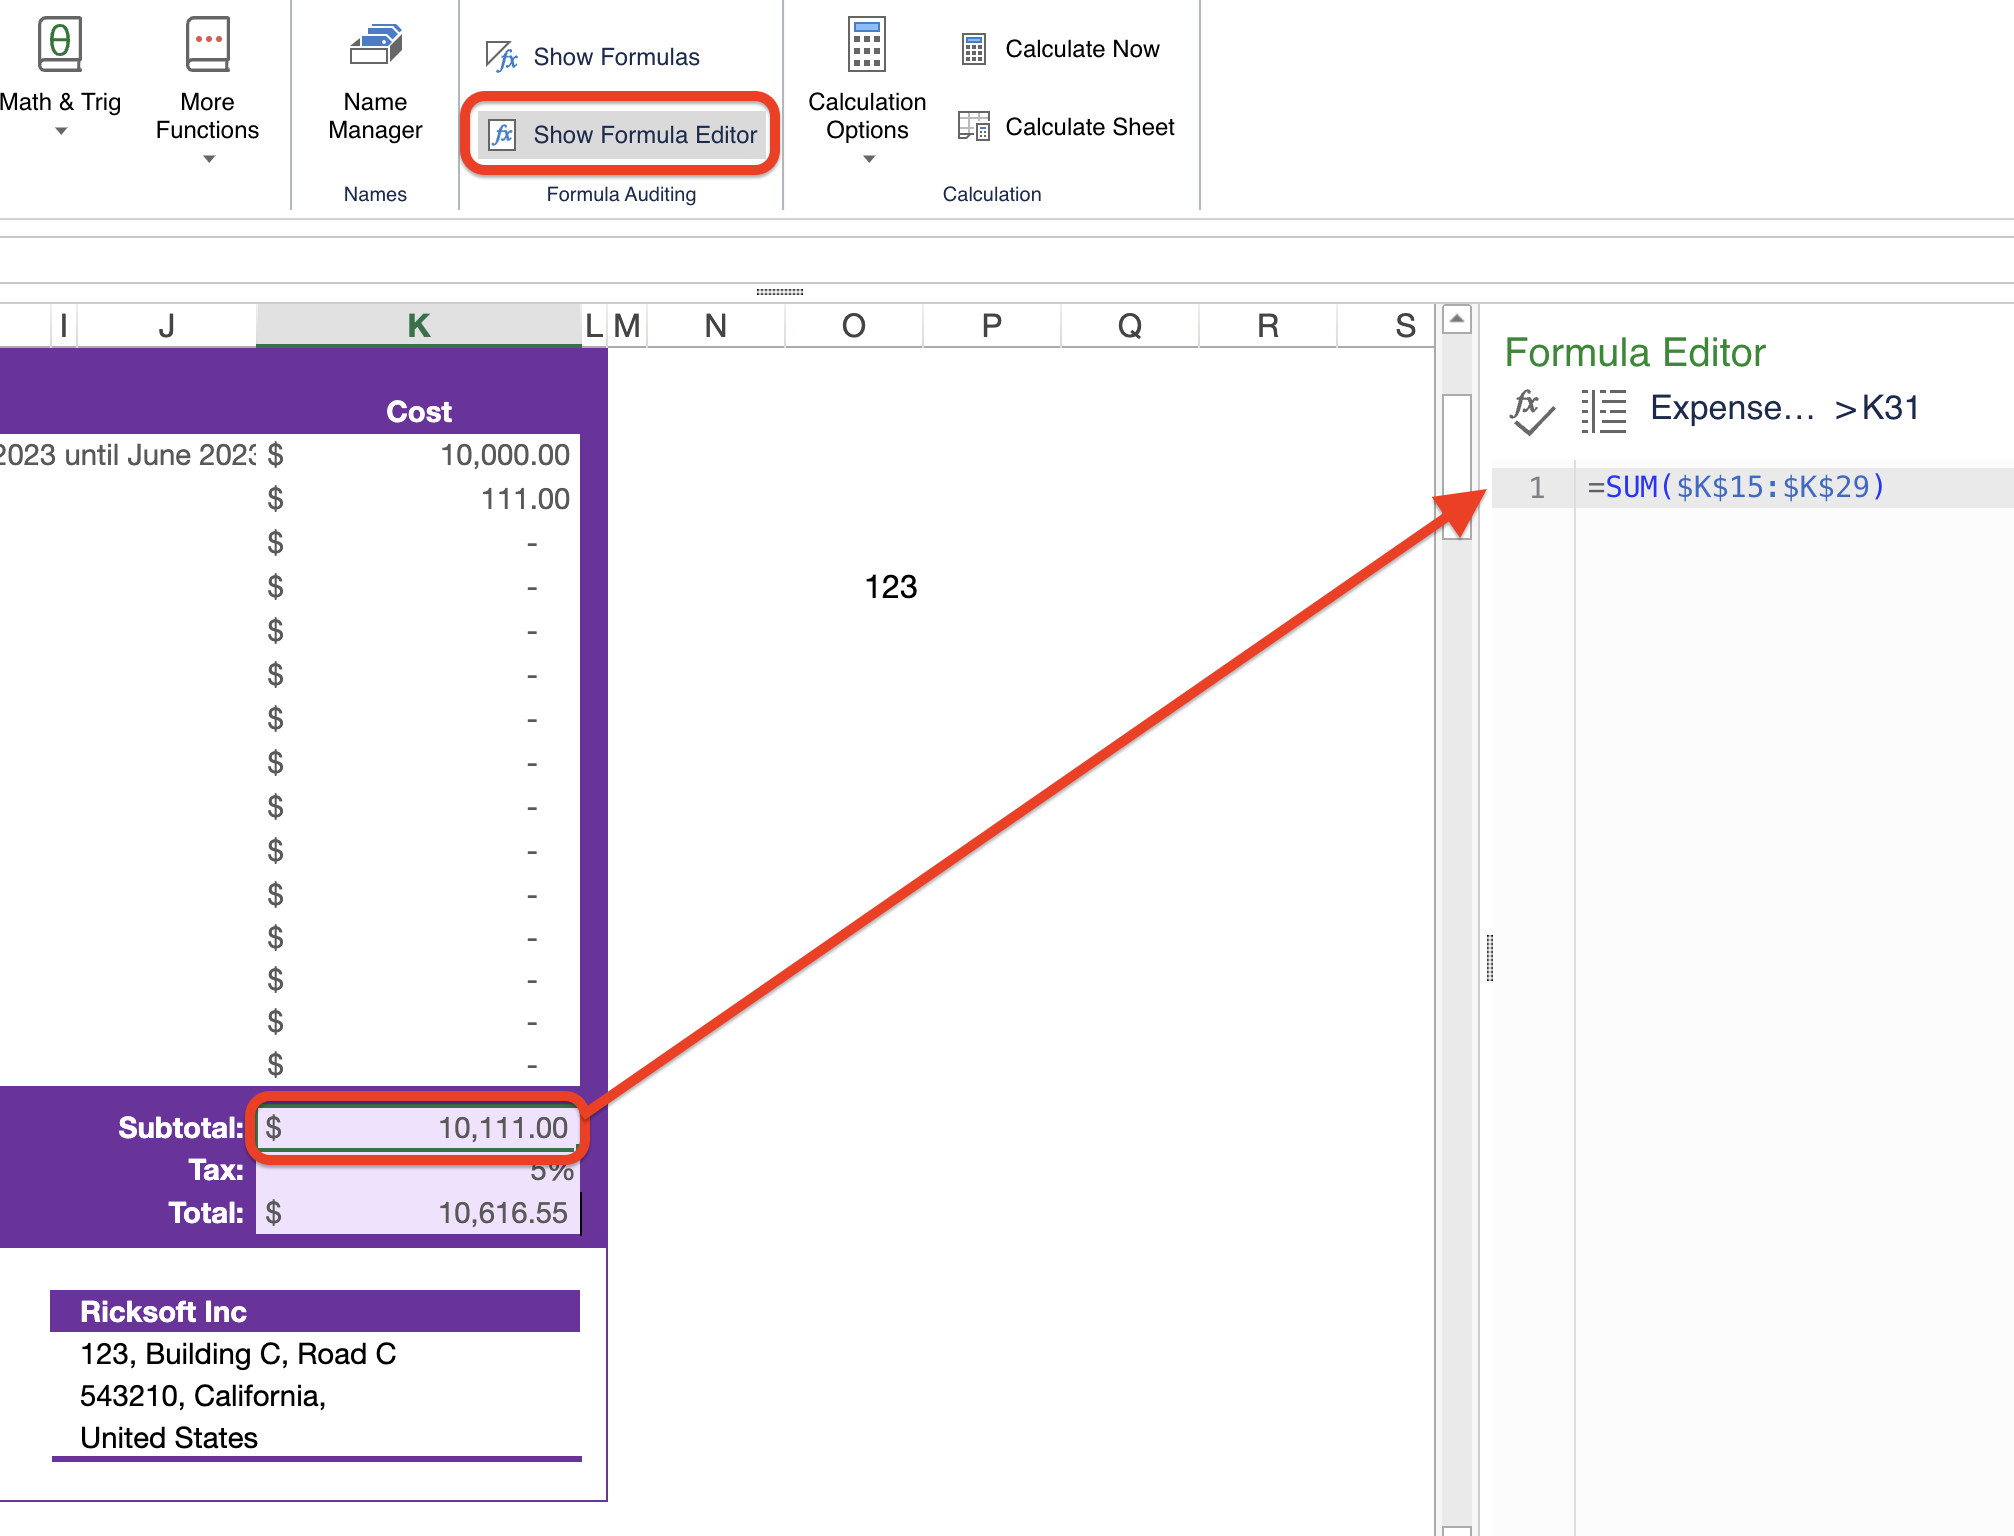Open the More Functions icon
Viewport: 2014px width, 1536px height.
[206, 42]
